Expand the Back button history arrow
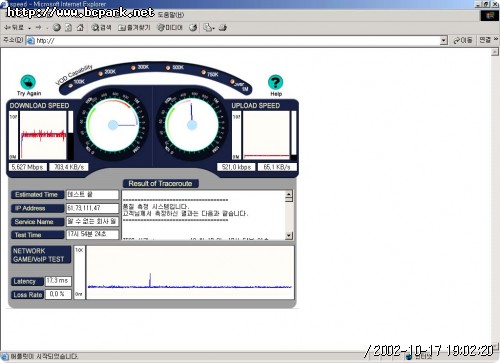The image size is (500, 363). 29,28
